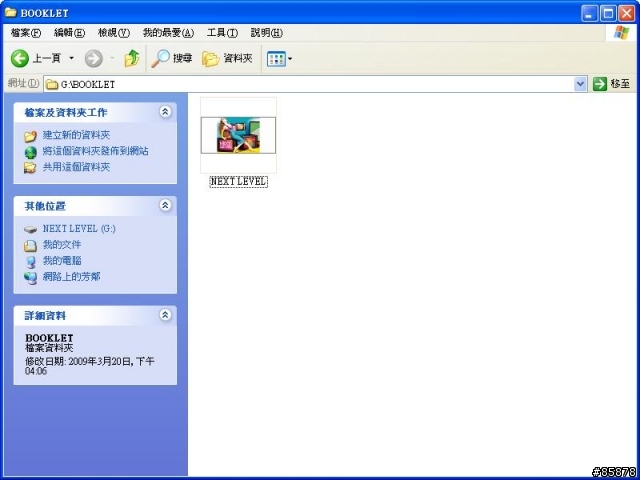The width and height of the screenshot is (640, 480).
Task: Click the green 移至 go button
Action: click(x=612, y=84)
